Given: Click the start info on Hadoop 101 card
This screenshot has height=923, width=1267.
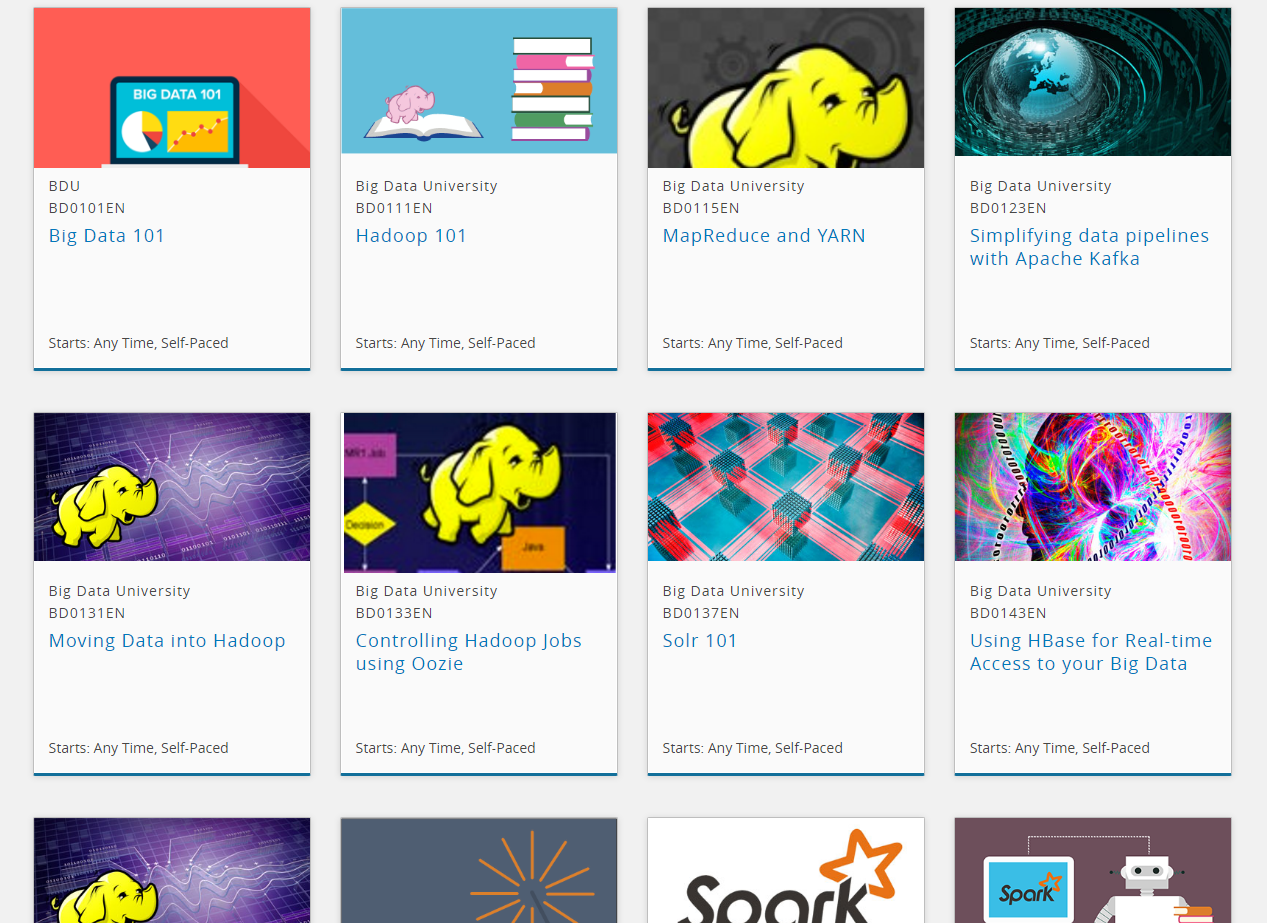Looking at the screenshot, I should pos(446,343).
